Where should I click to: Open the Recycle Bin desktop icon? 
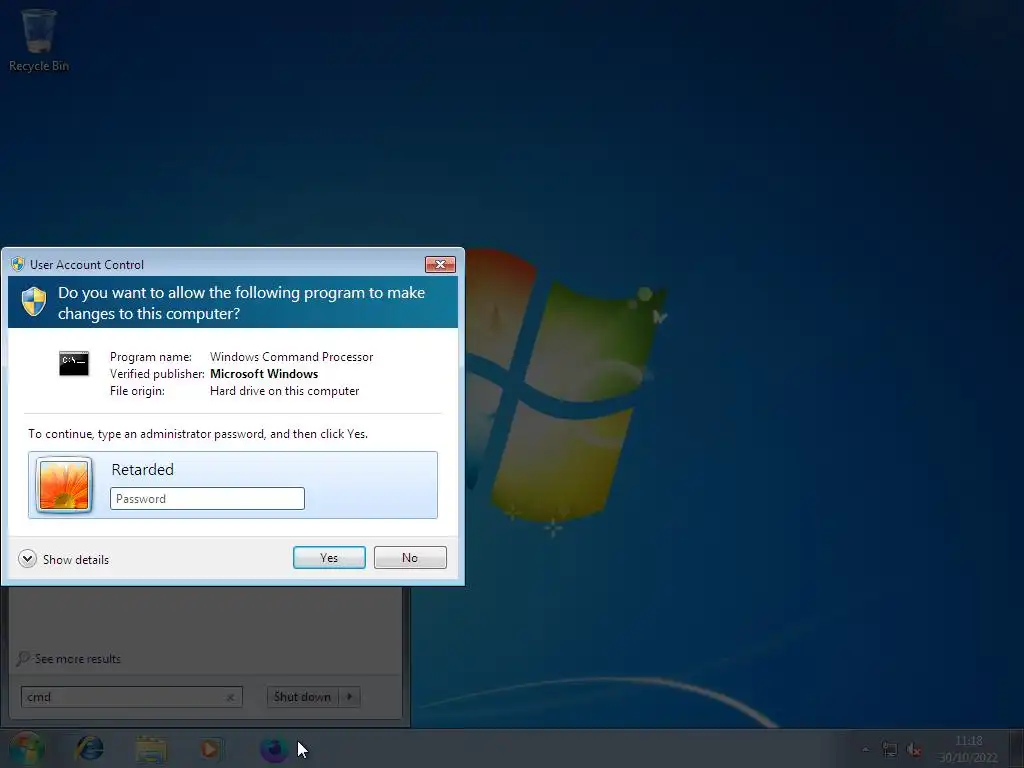point(39,40)
